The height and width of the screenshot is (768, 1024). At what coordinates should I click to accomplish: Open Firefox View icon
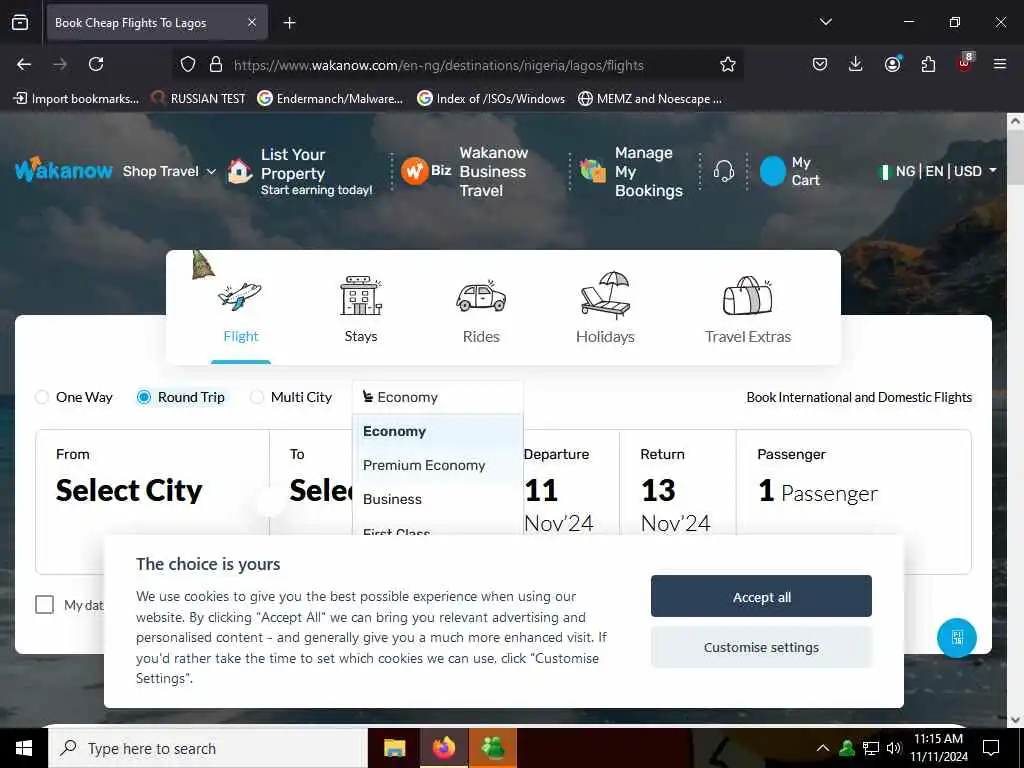pos(20,22)
